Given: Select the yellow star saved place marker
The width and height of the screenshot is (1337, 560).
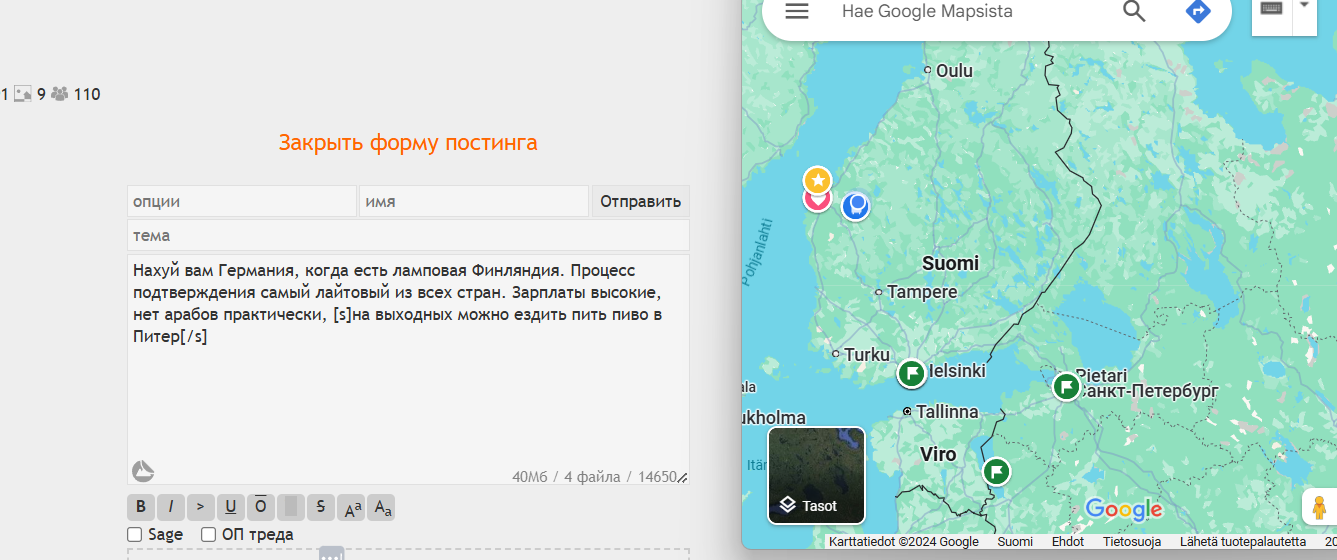Looking at the screenshot, I should coord(818,181).
